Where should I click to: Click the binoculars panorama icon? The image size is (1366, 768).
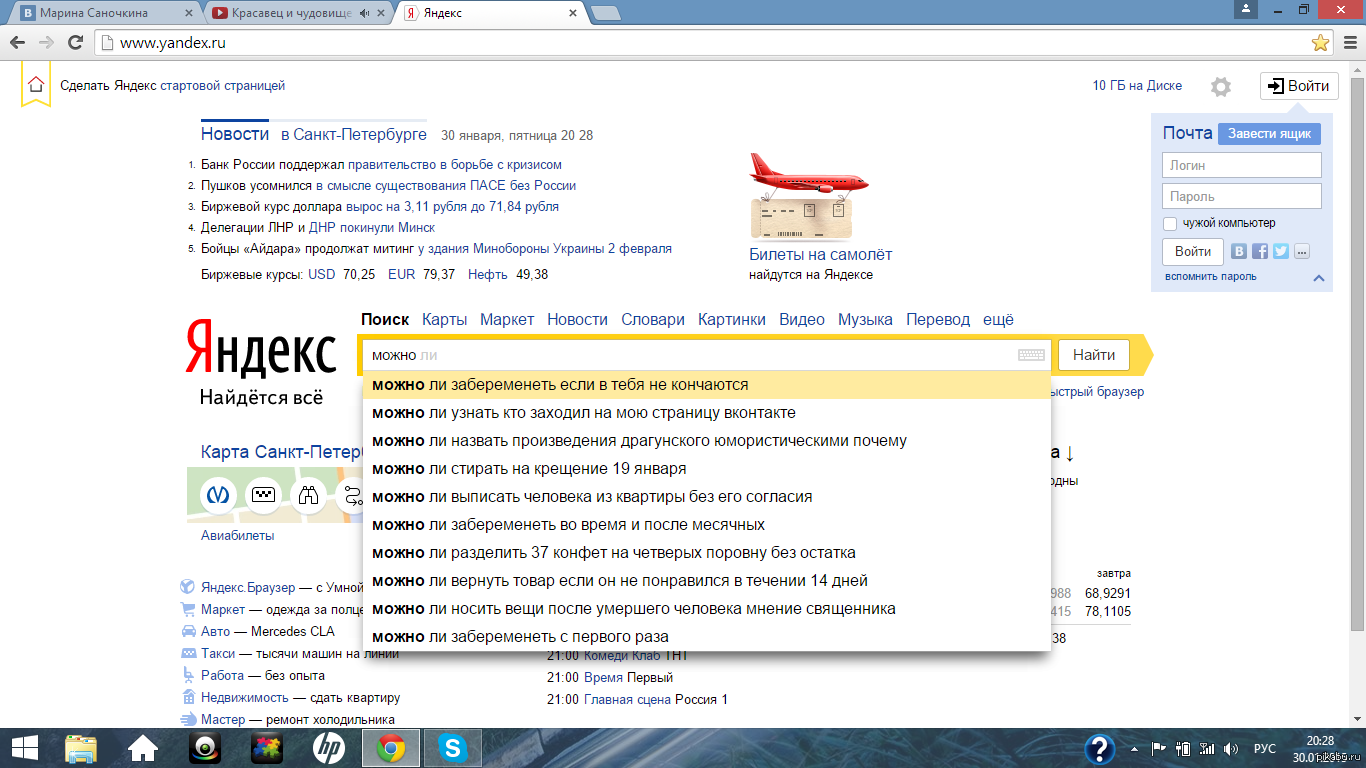tap(308, 495)
